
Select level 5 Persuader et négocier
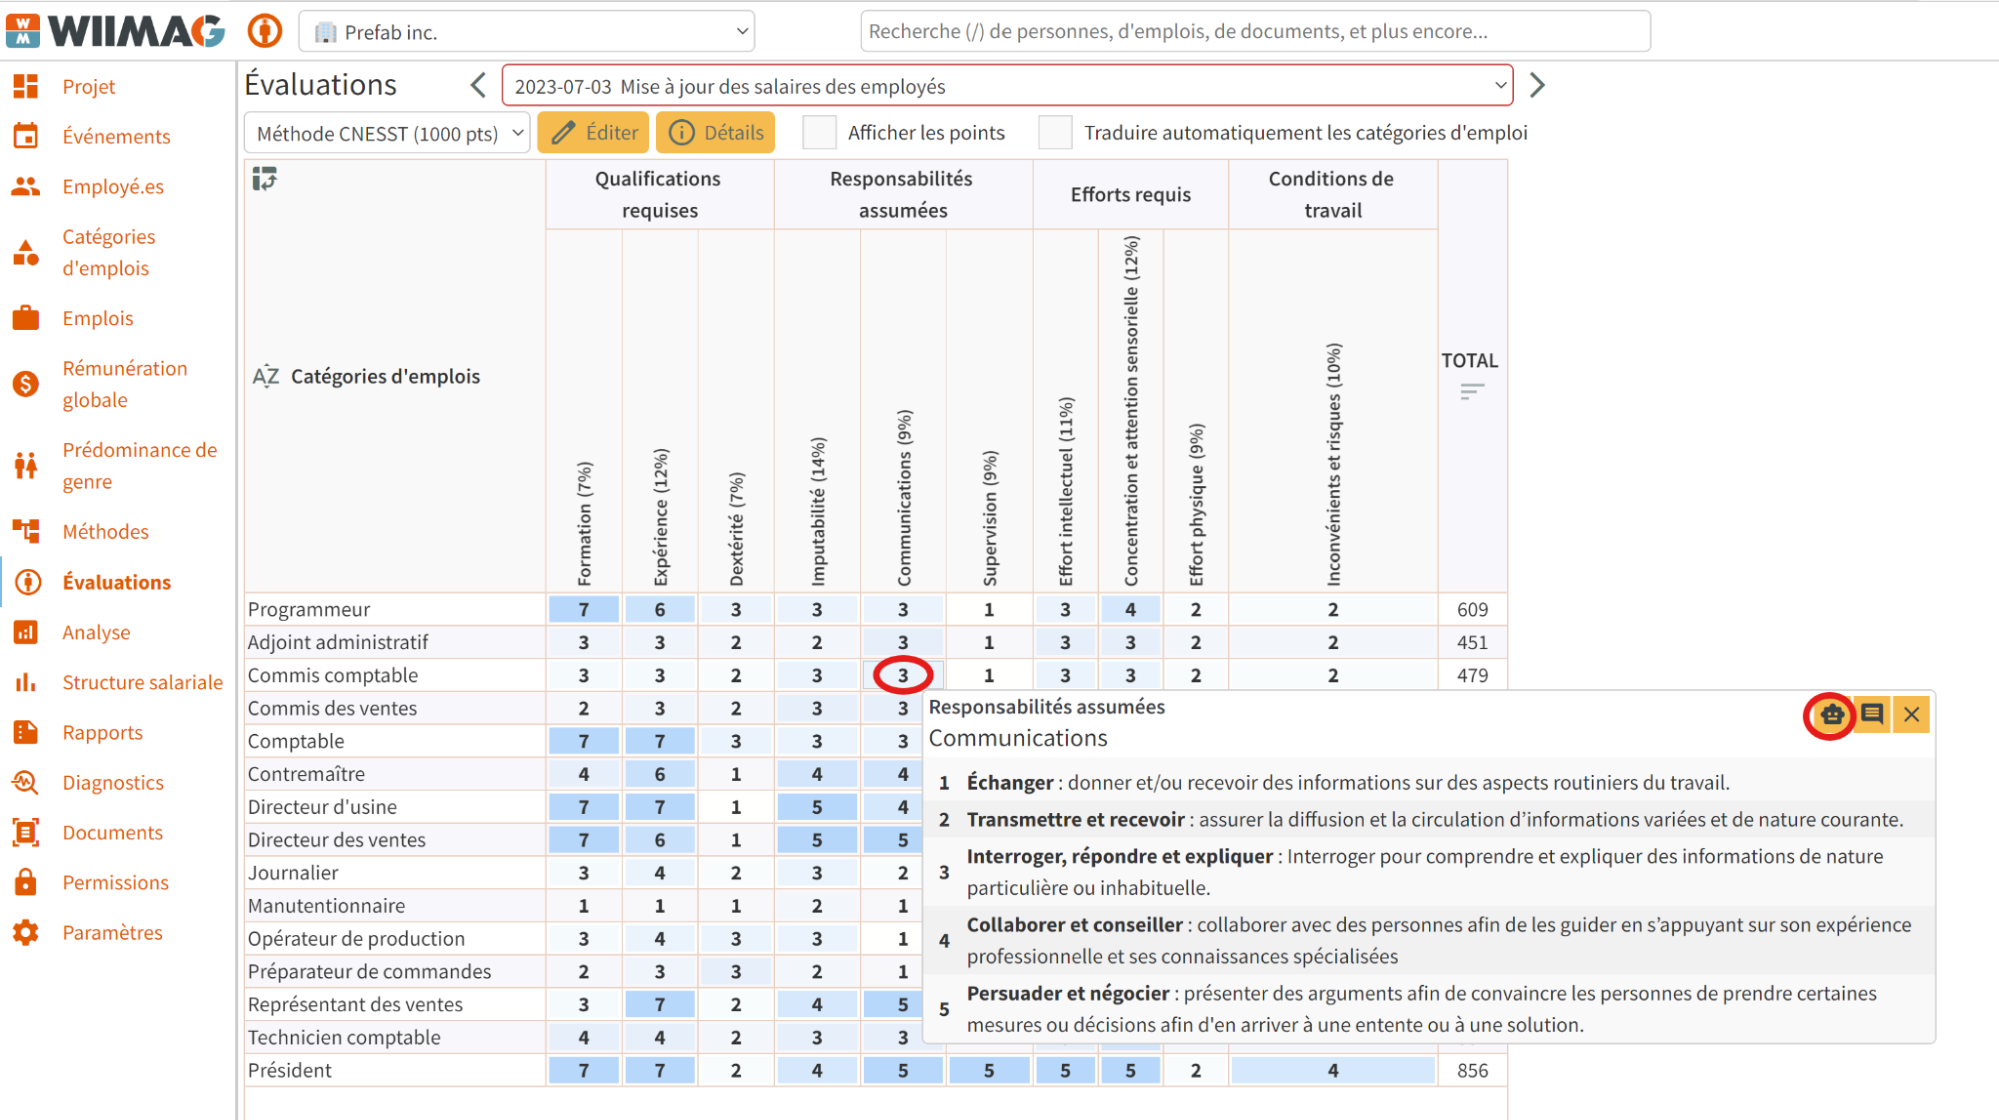(1428, 1009)
